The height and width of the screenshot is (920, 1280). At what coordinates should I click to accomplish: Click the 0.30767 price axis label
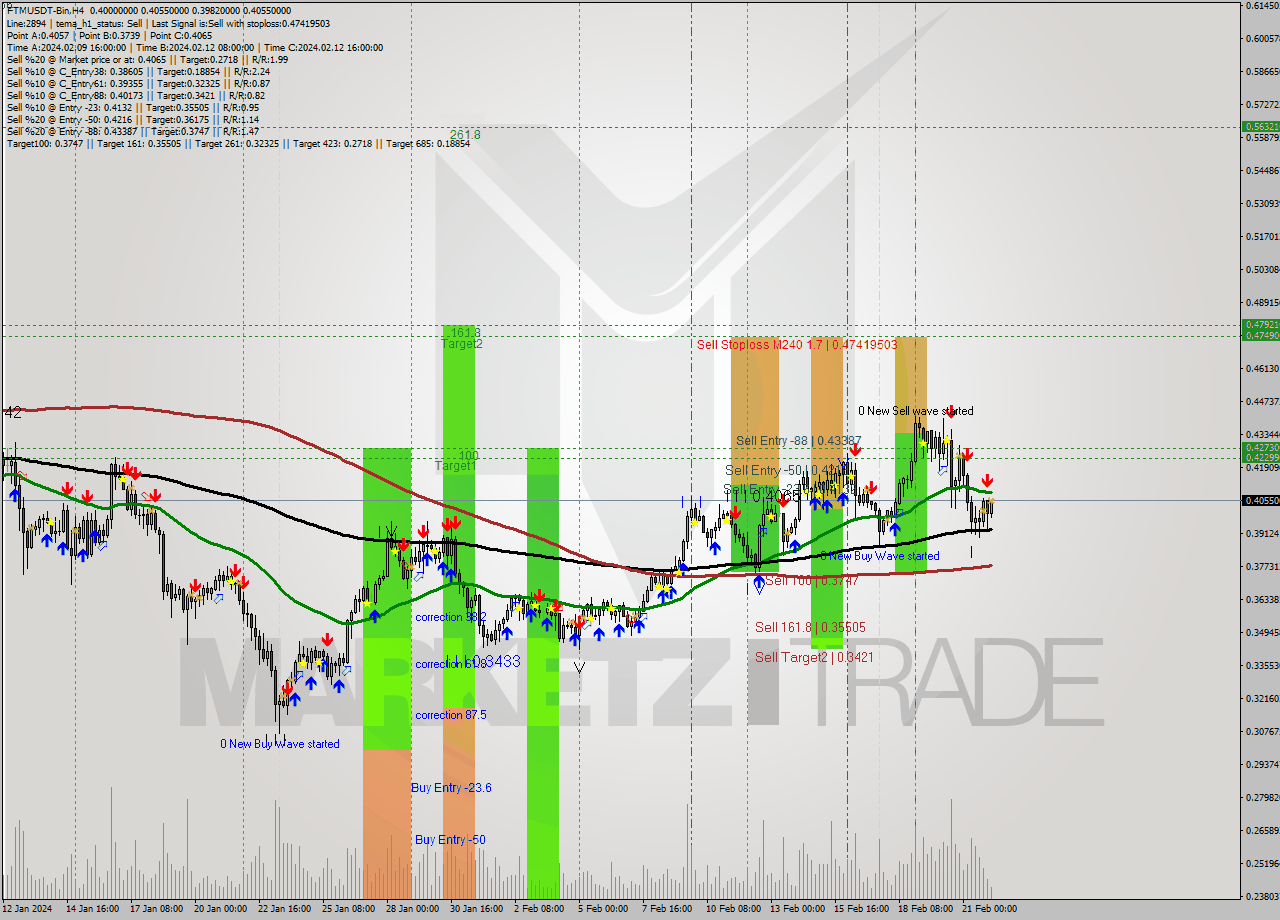[1262, 732]
